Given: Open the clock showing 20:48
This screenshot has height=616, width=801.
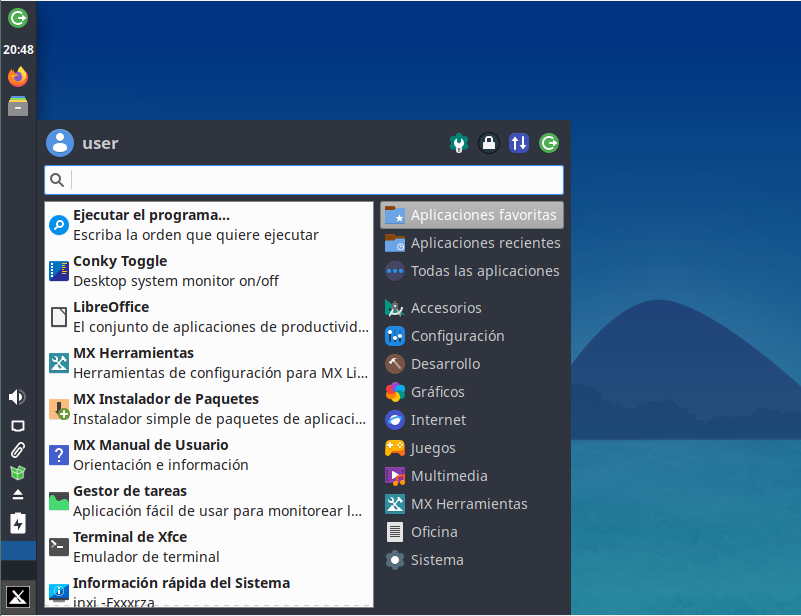Looking at the screenshot, I should point(18,50).
